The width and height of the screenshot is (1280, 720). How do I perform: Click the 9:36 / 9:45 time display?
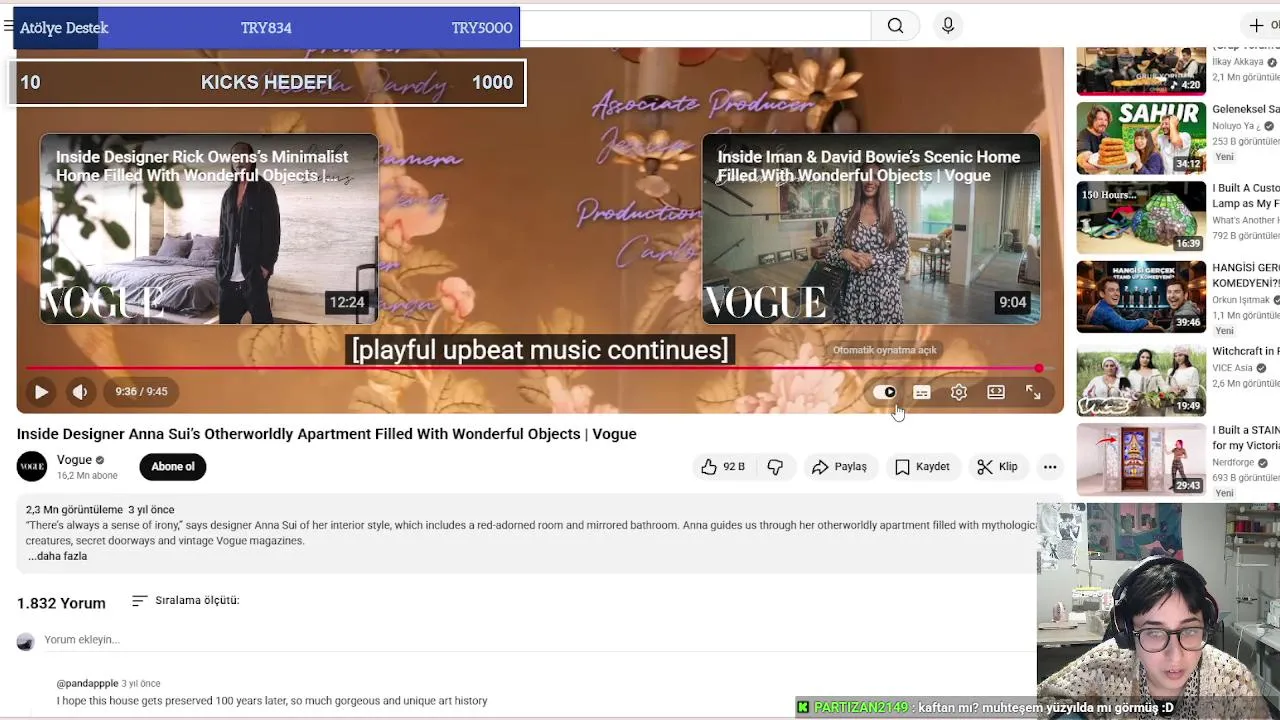click(x=141, y=392)
